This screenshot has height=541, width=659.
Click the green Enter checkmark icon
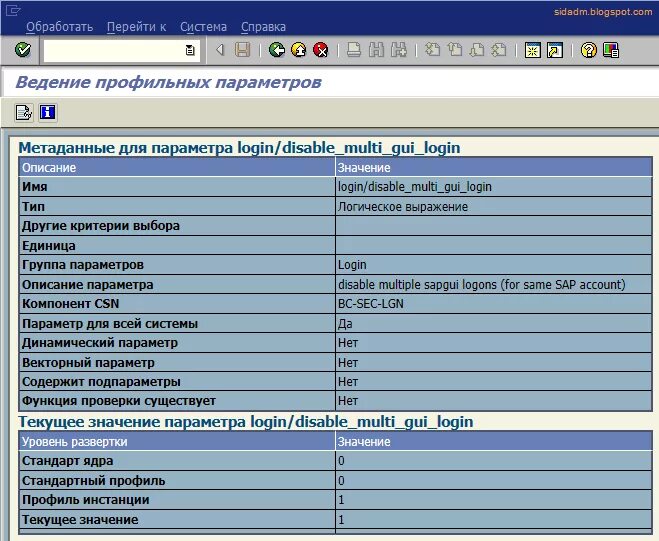(23, 50)
